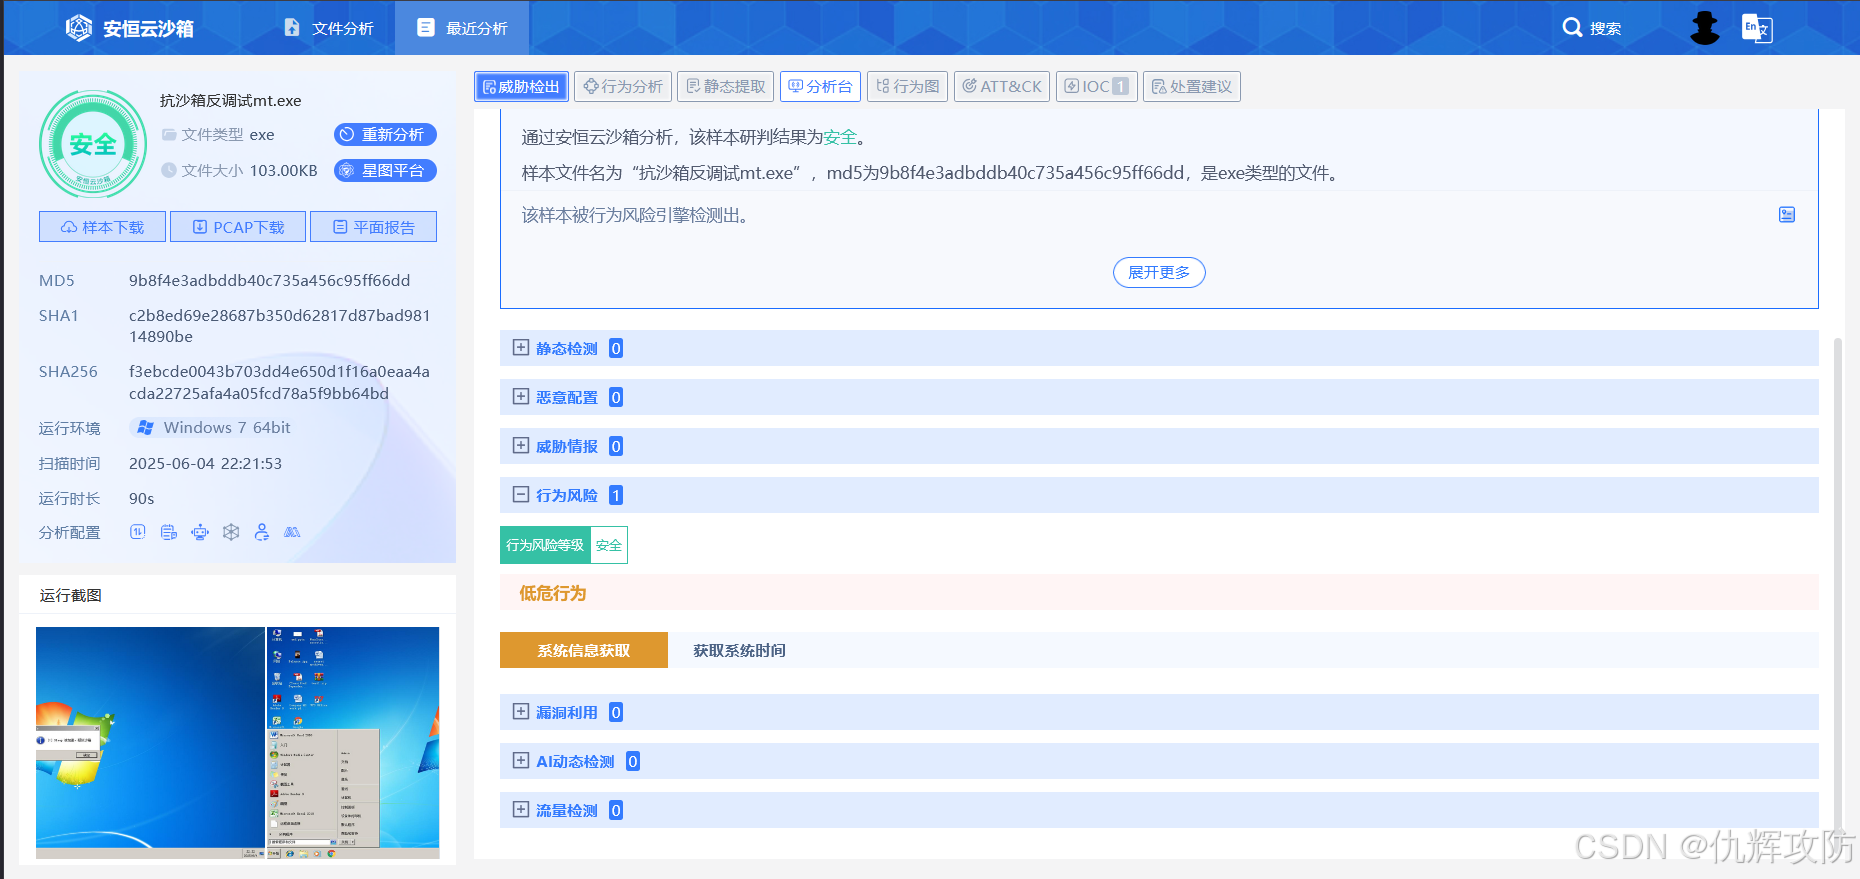Open the user avatar profile icon
1860x879 pixels.
click(x=1705, y=28)
